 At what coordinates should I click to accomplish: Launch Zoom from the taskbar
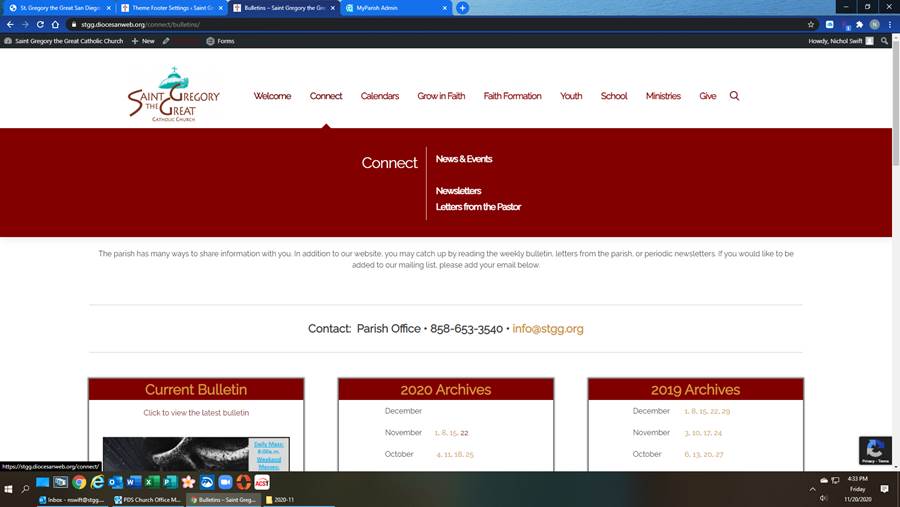(x=224, y=482)
